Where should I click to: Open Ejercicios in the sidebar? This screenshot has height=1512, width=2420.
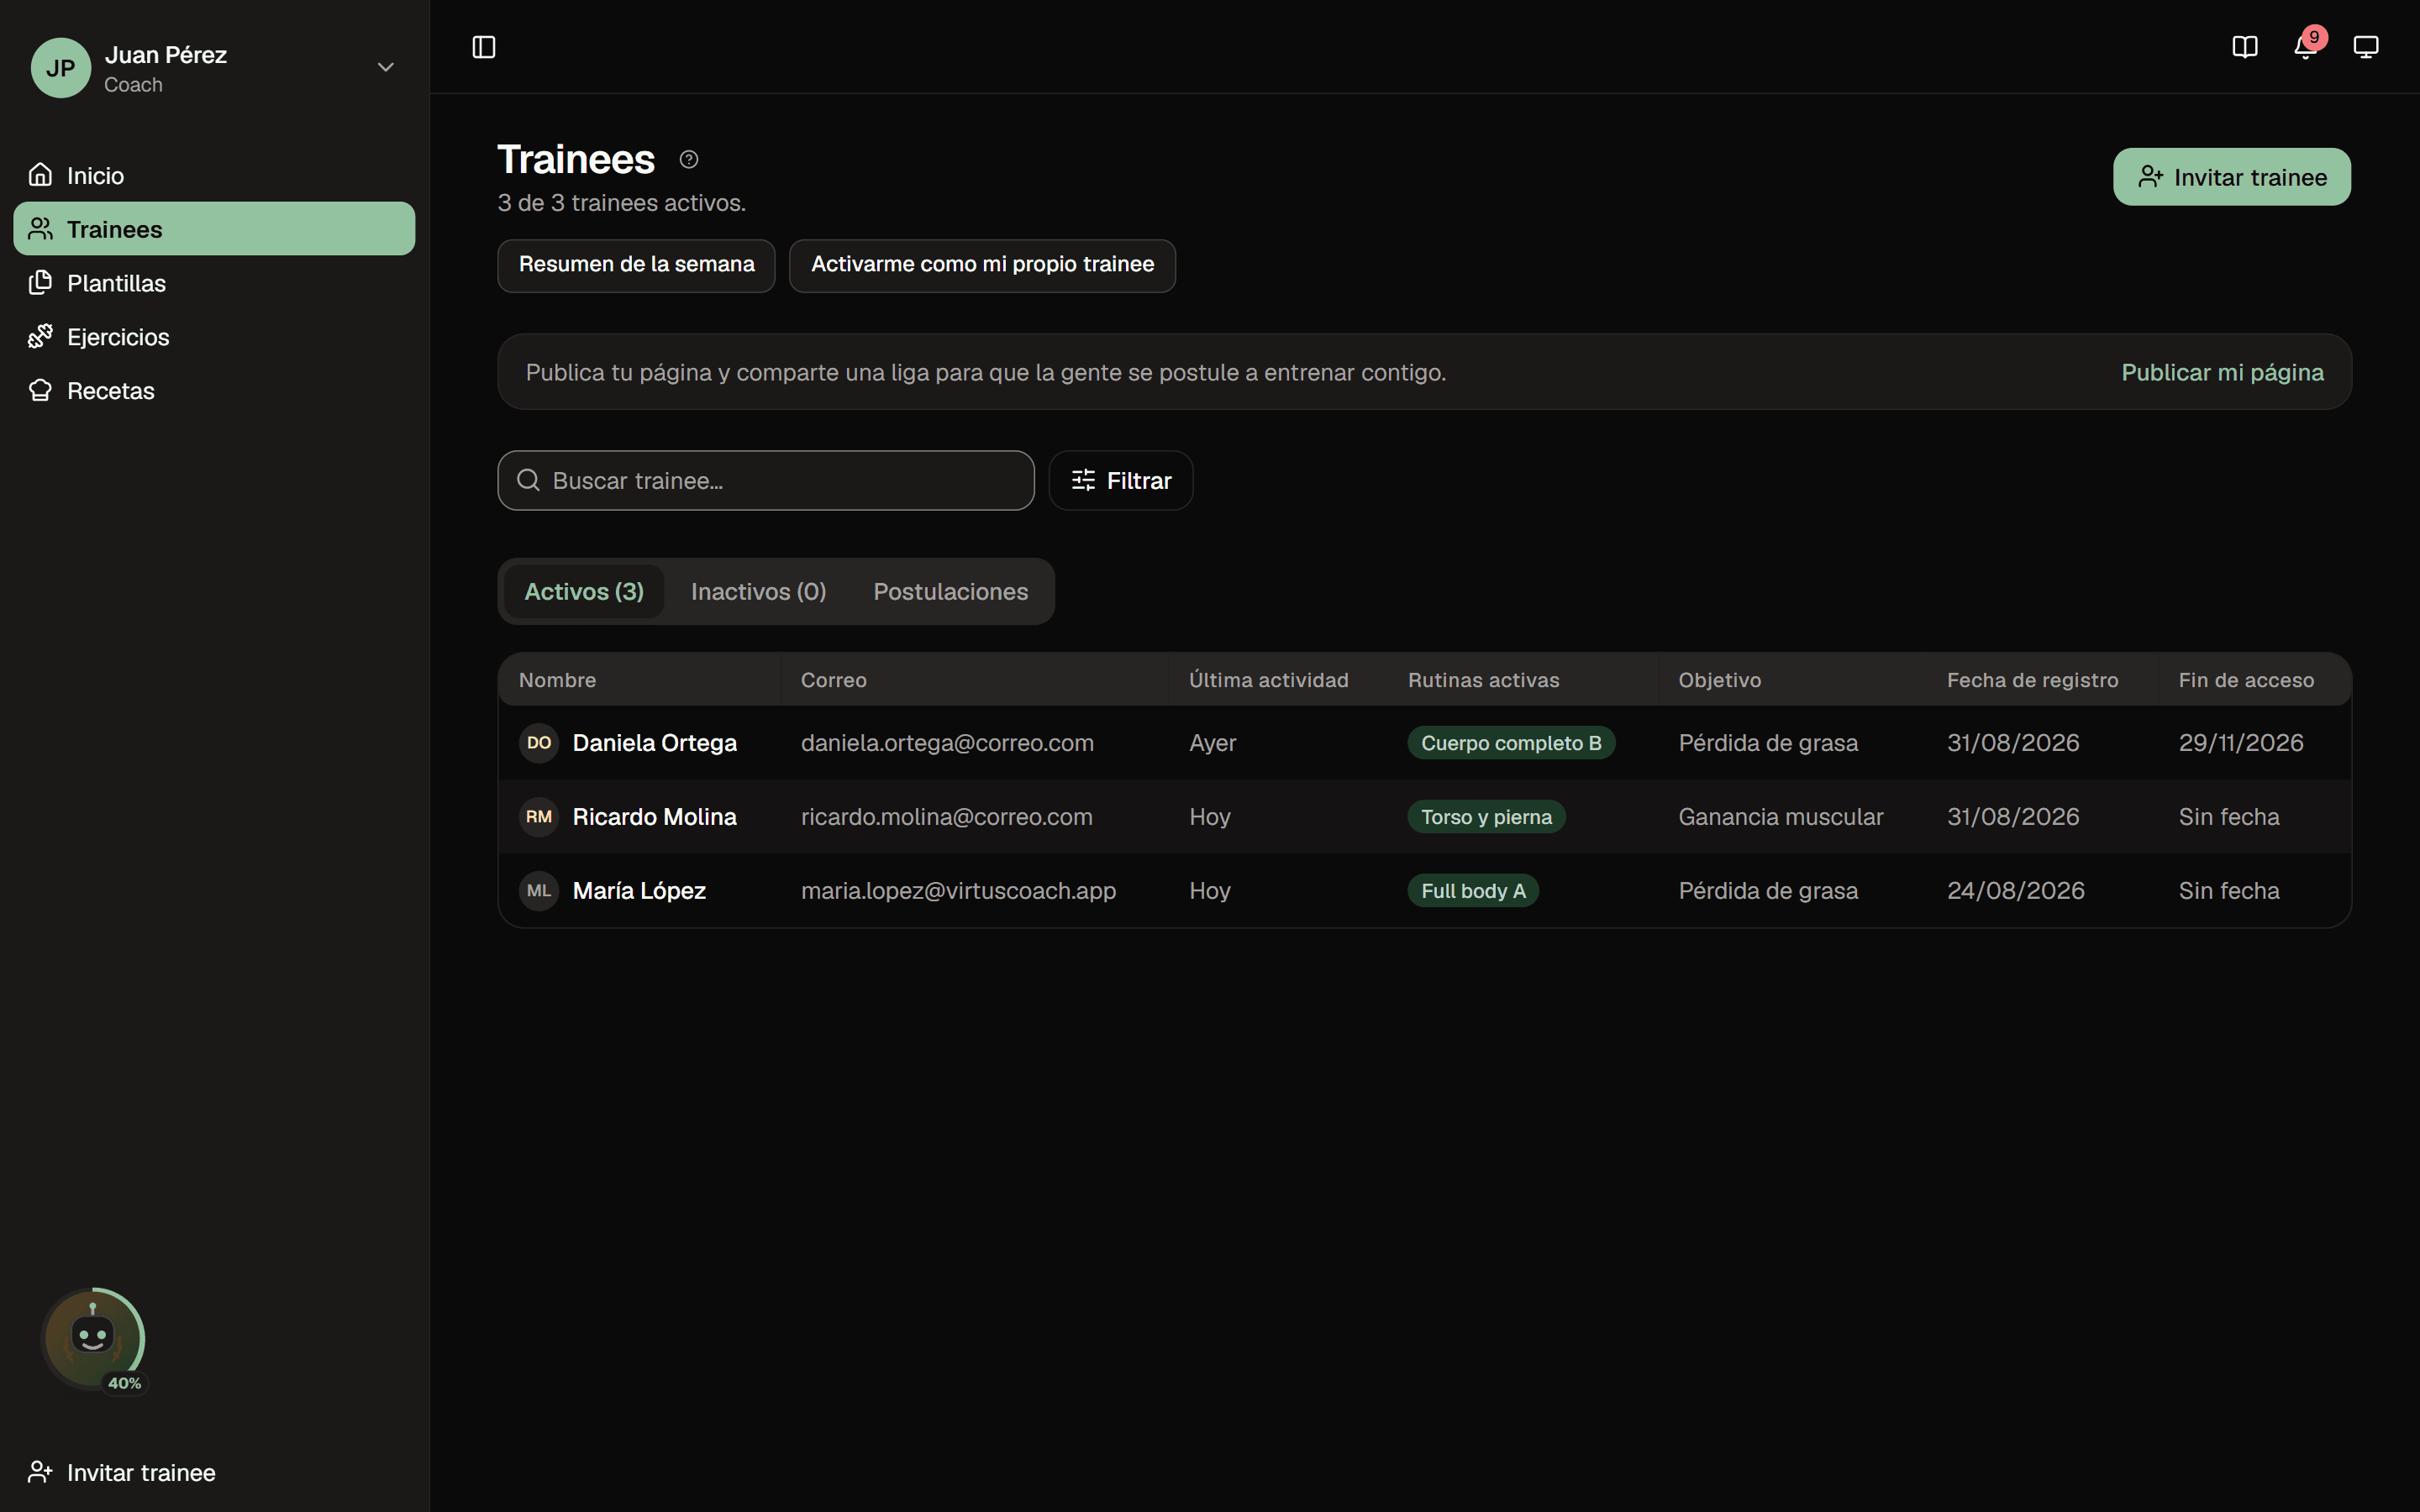(x=214, y=337)
